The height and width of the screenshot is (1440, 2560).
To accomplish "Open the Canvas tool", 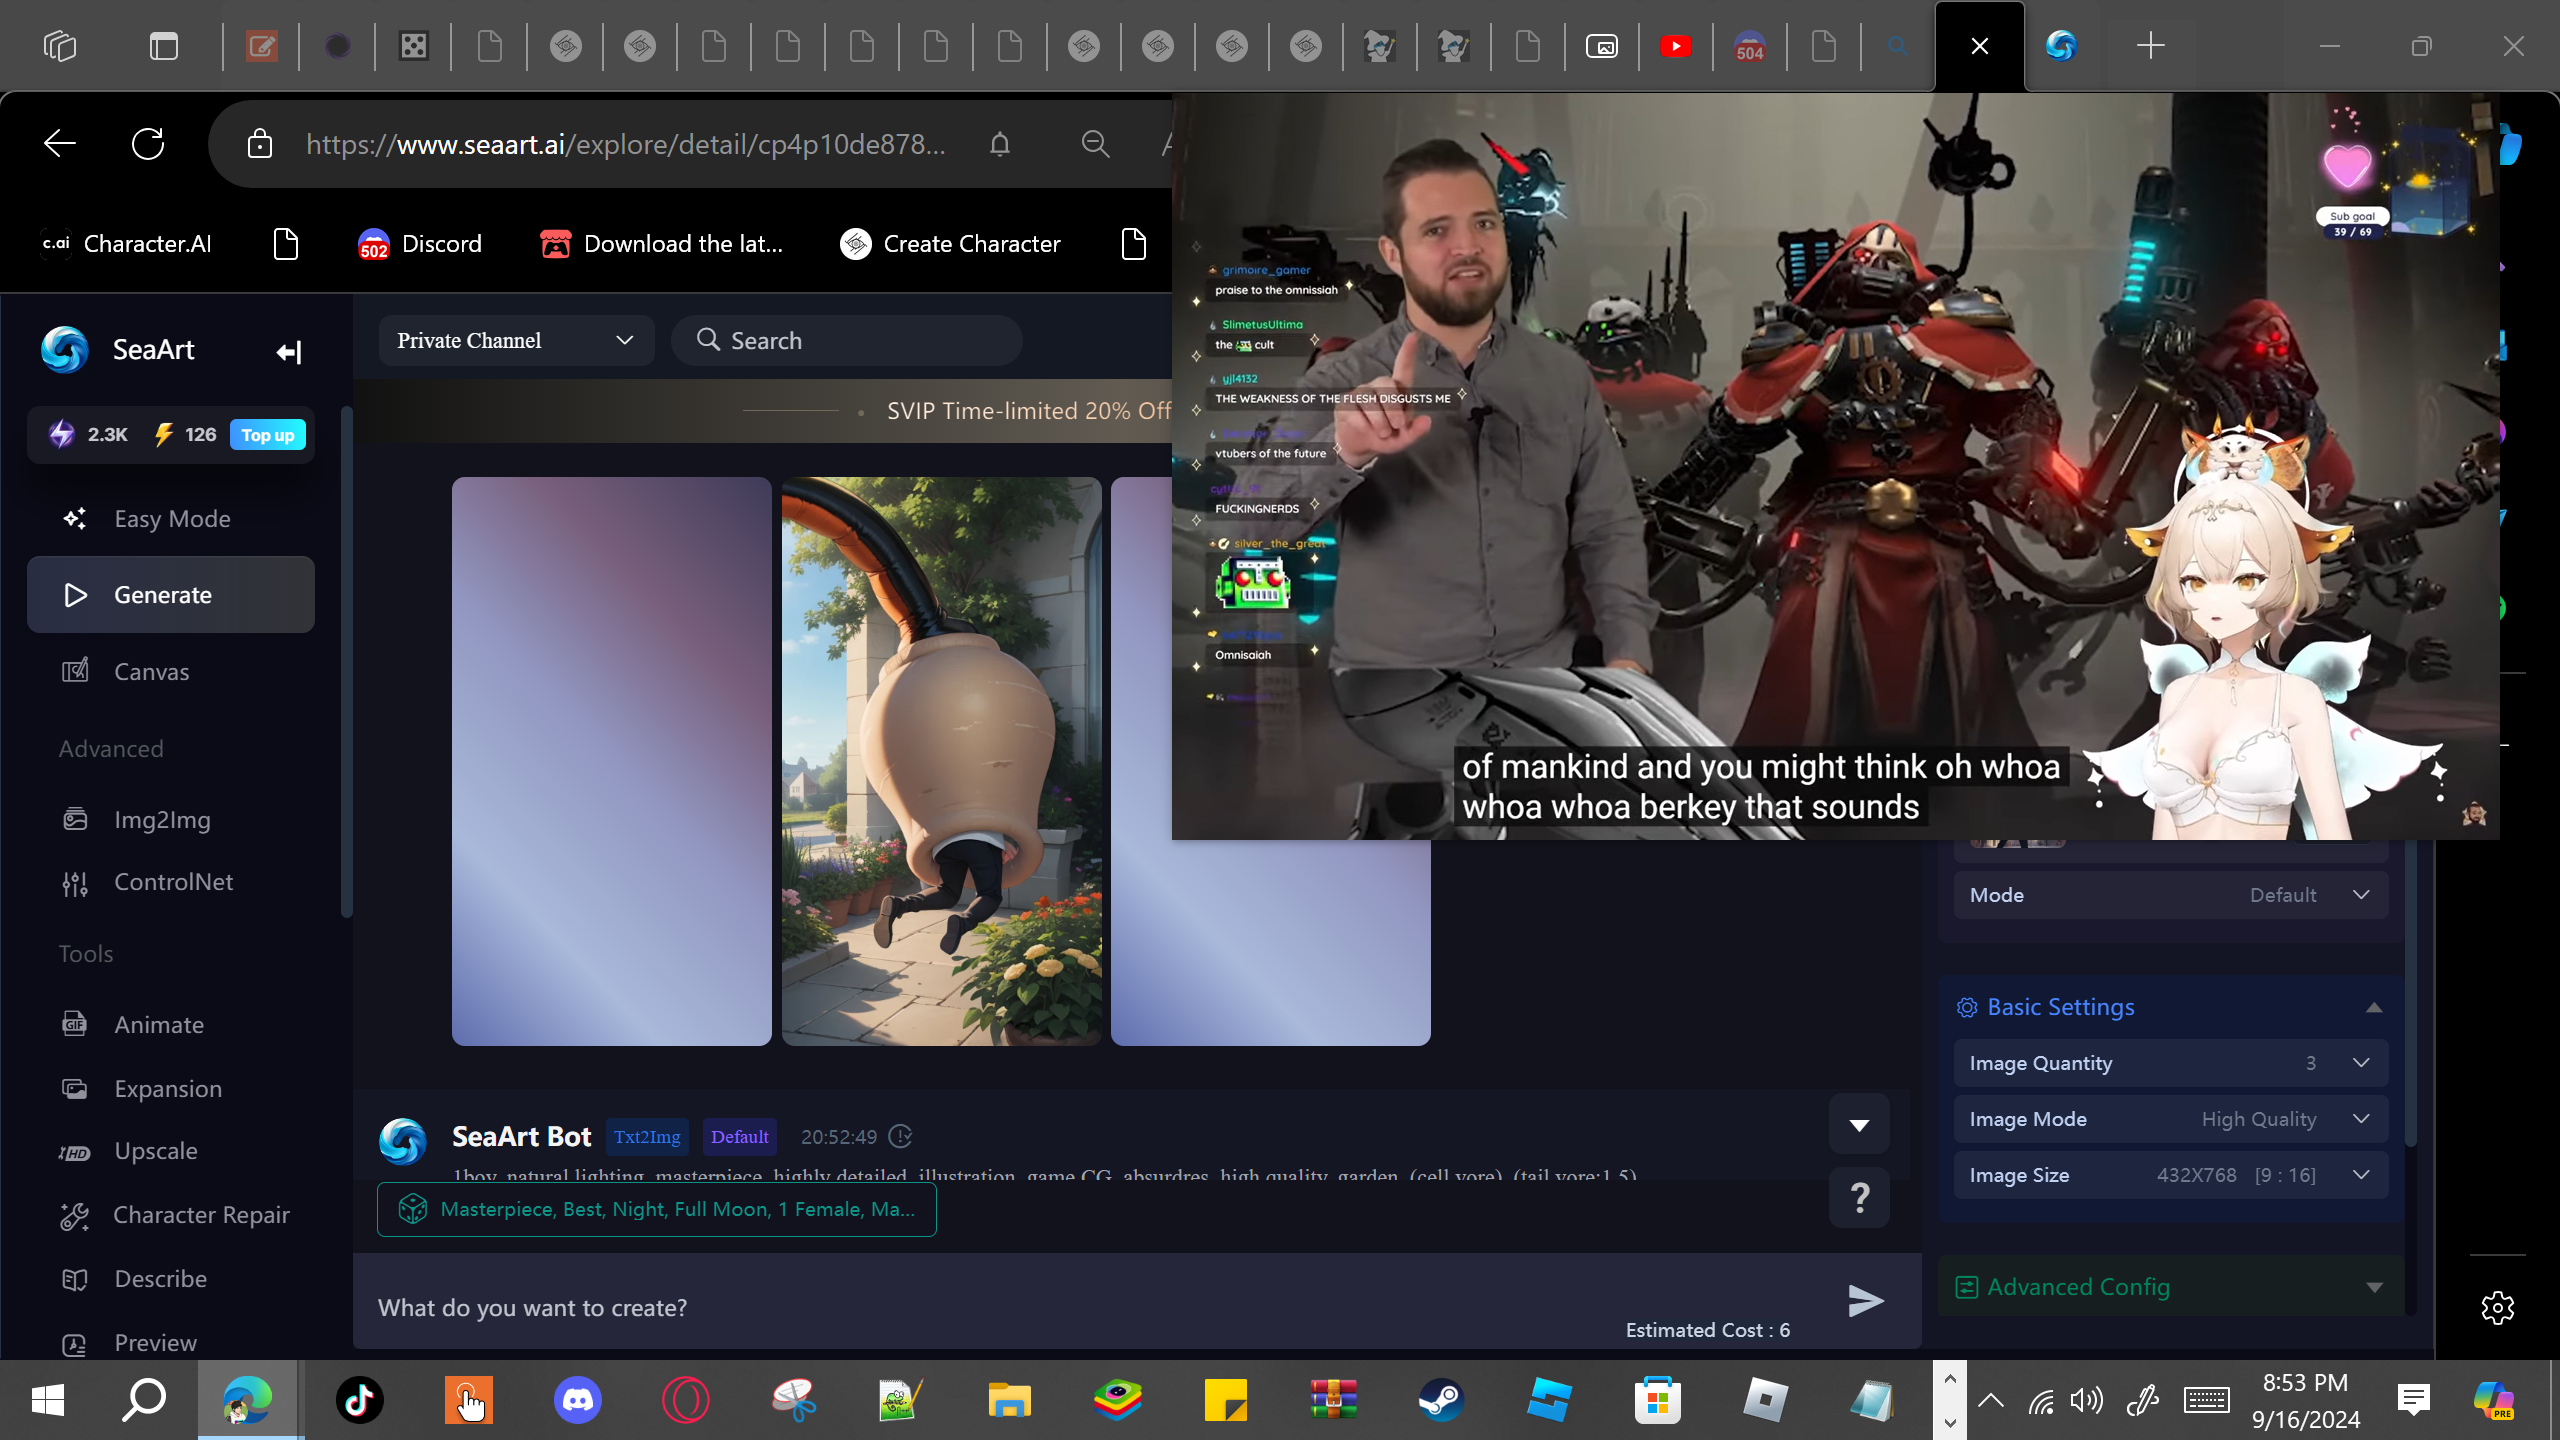I will (171, 671).
